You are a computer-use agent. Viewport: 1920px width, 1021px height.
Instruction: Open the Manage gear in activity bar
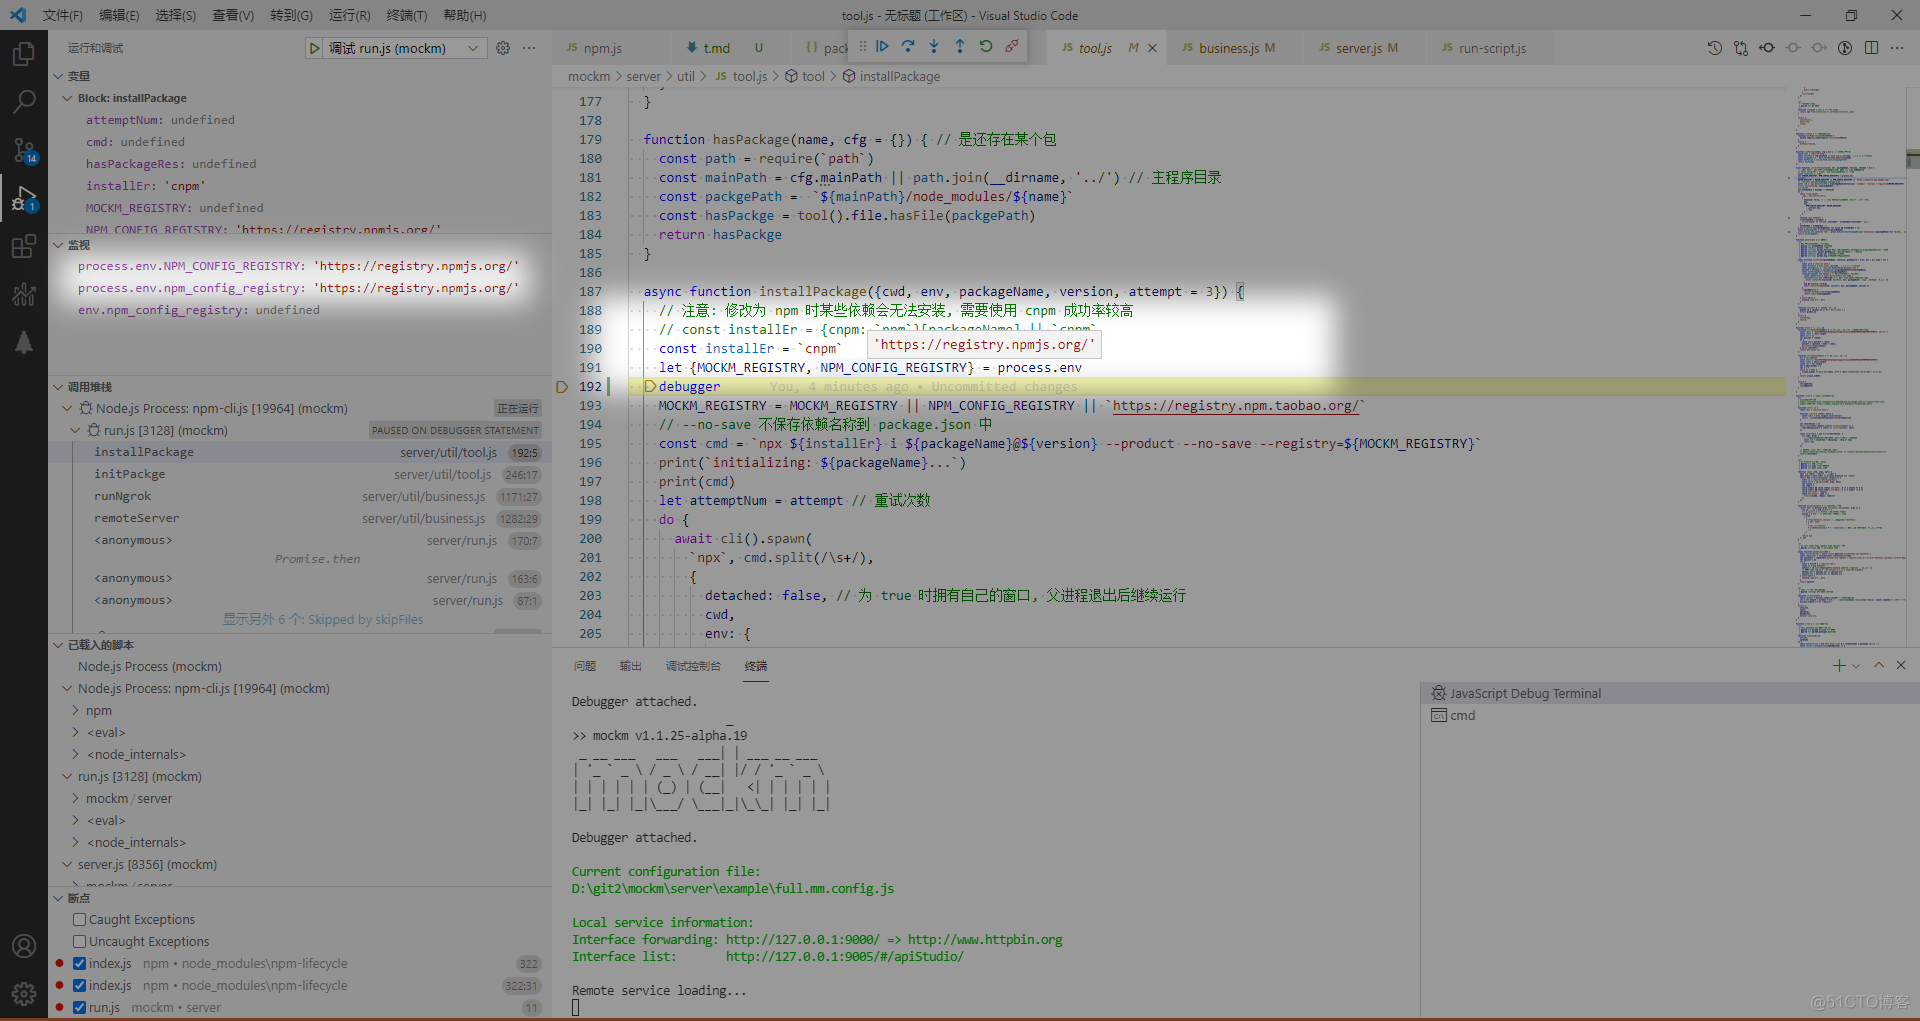click(24, 993)
